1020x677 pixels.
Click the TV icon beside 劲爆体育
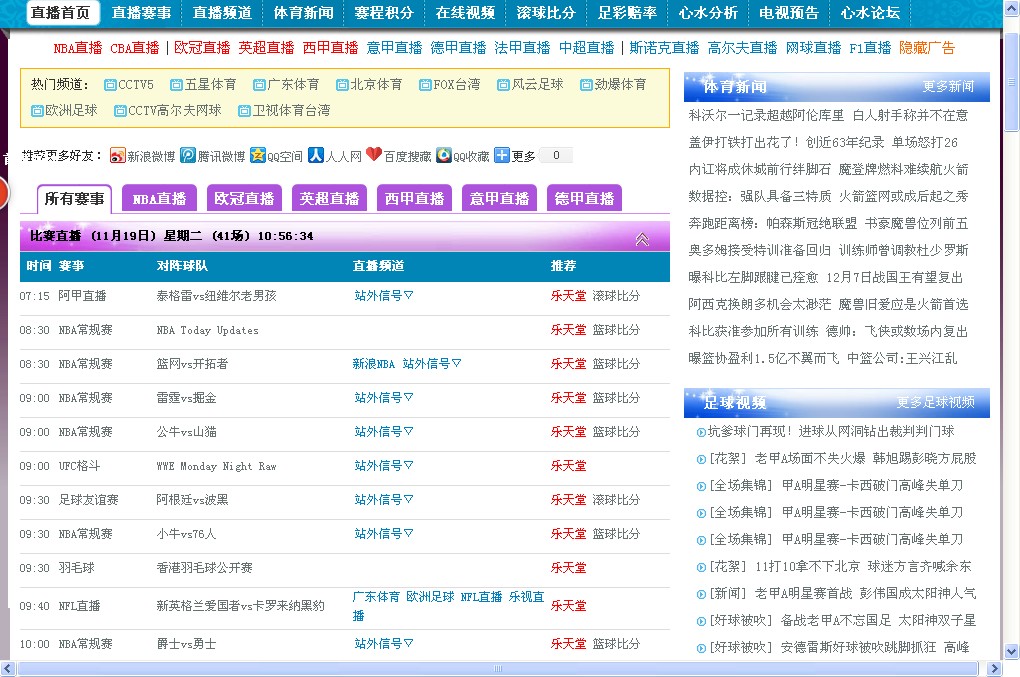(586, 85)
